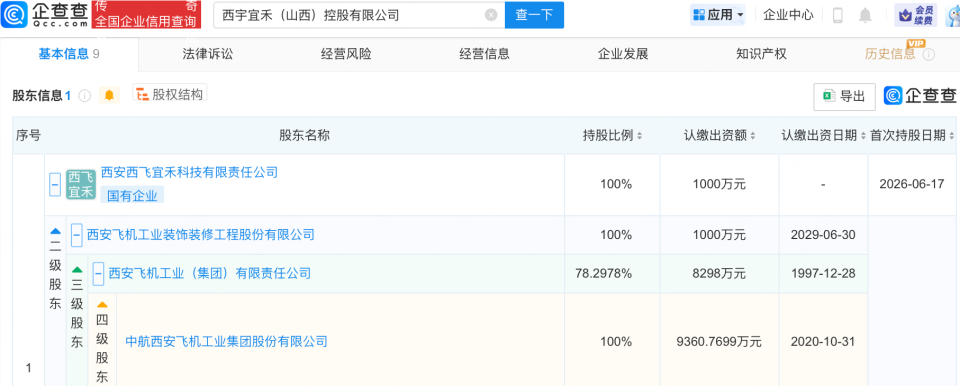The width and height of the screenshot is (960, 386).
Task: Open 西安西飞宜禾科技有限责任公司 link
Action: tap(189, 172)
